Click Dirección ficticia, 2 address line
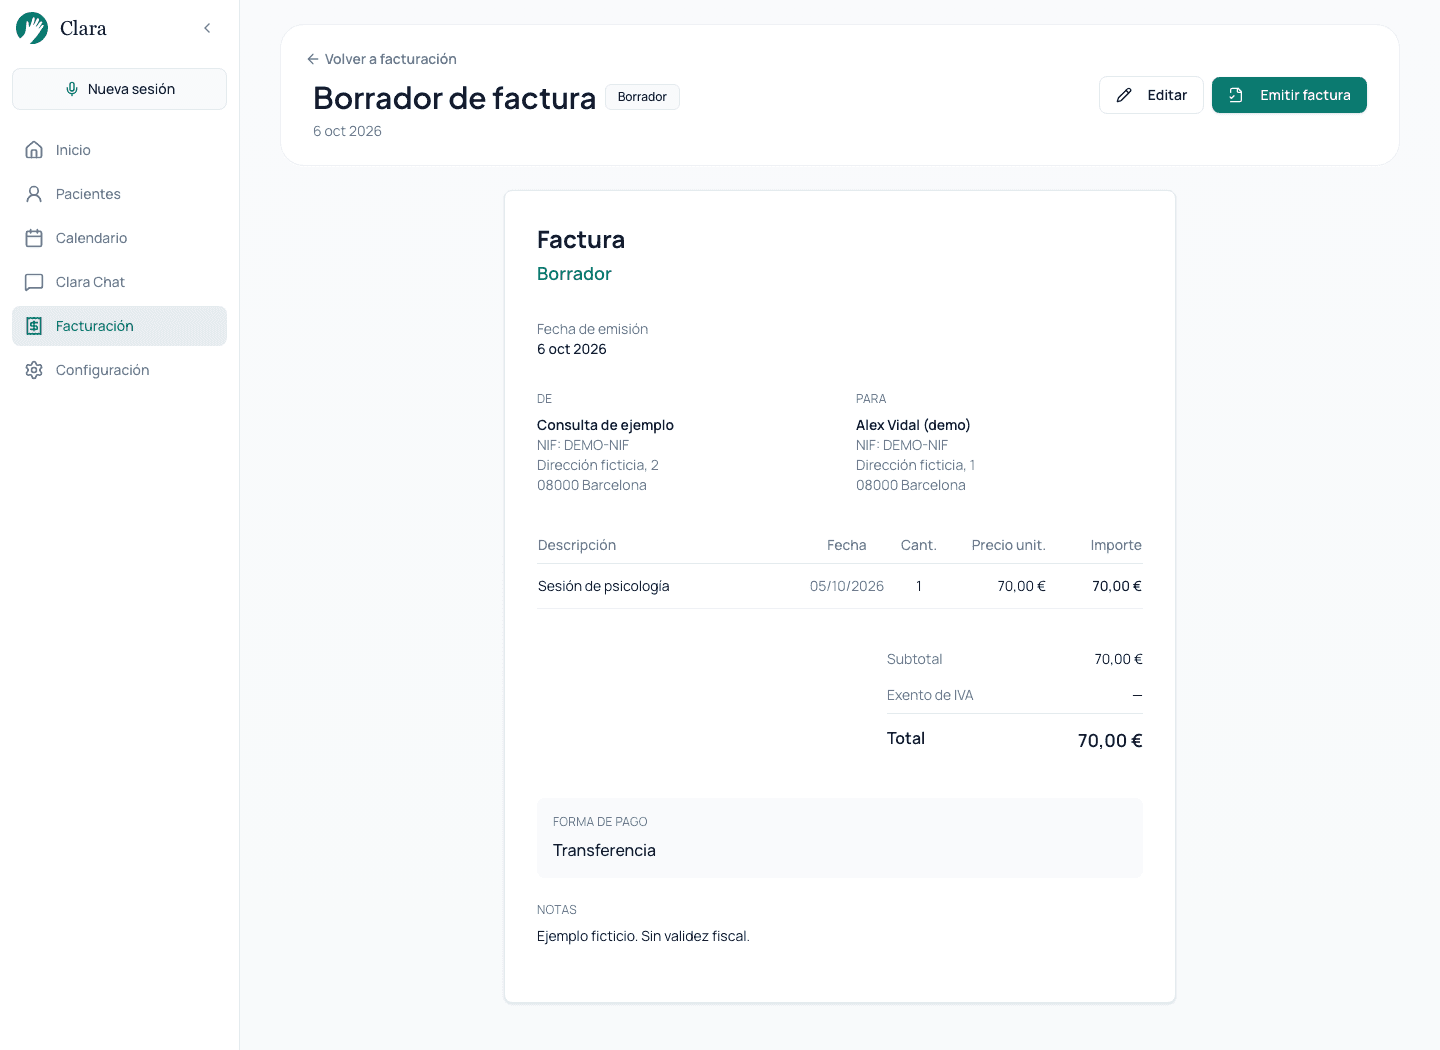 pos(598,465)
